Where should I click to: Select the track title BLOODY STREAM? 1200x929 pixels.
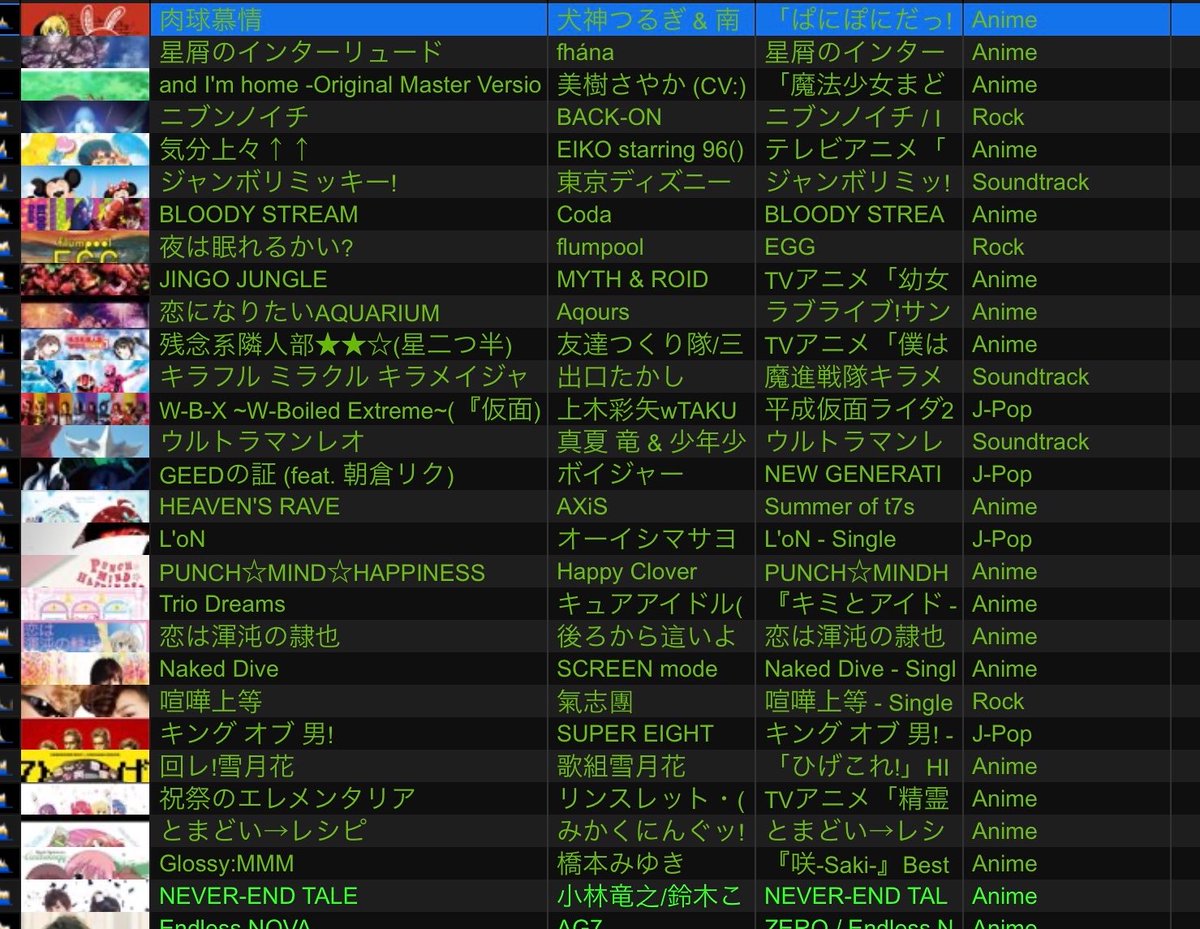[258, 215]
